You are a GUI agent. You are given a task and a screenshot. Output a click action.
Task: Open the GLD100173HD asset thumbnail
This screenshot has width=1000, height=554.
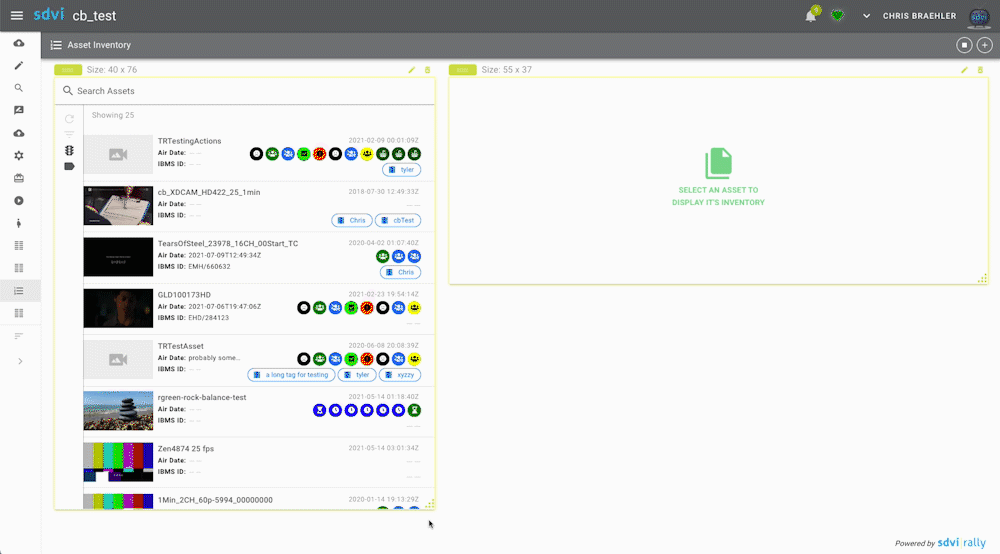coord(118,308)
